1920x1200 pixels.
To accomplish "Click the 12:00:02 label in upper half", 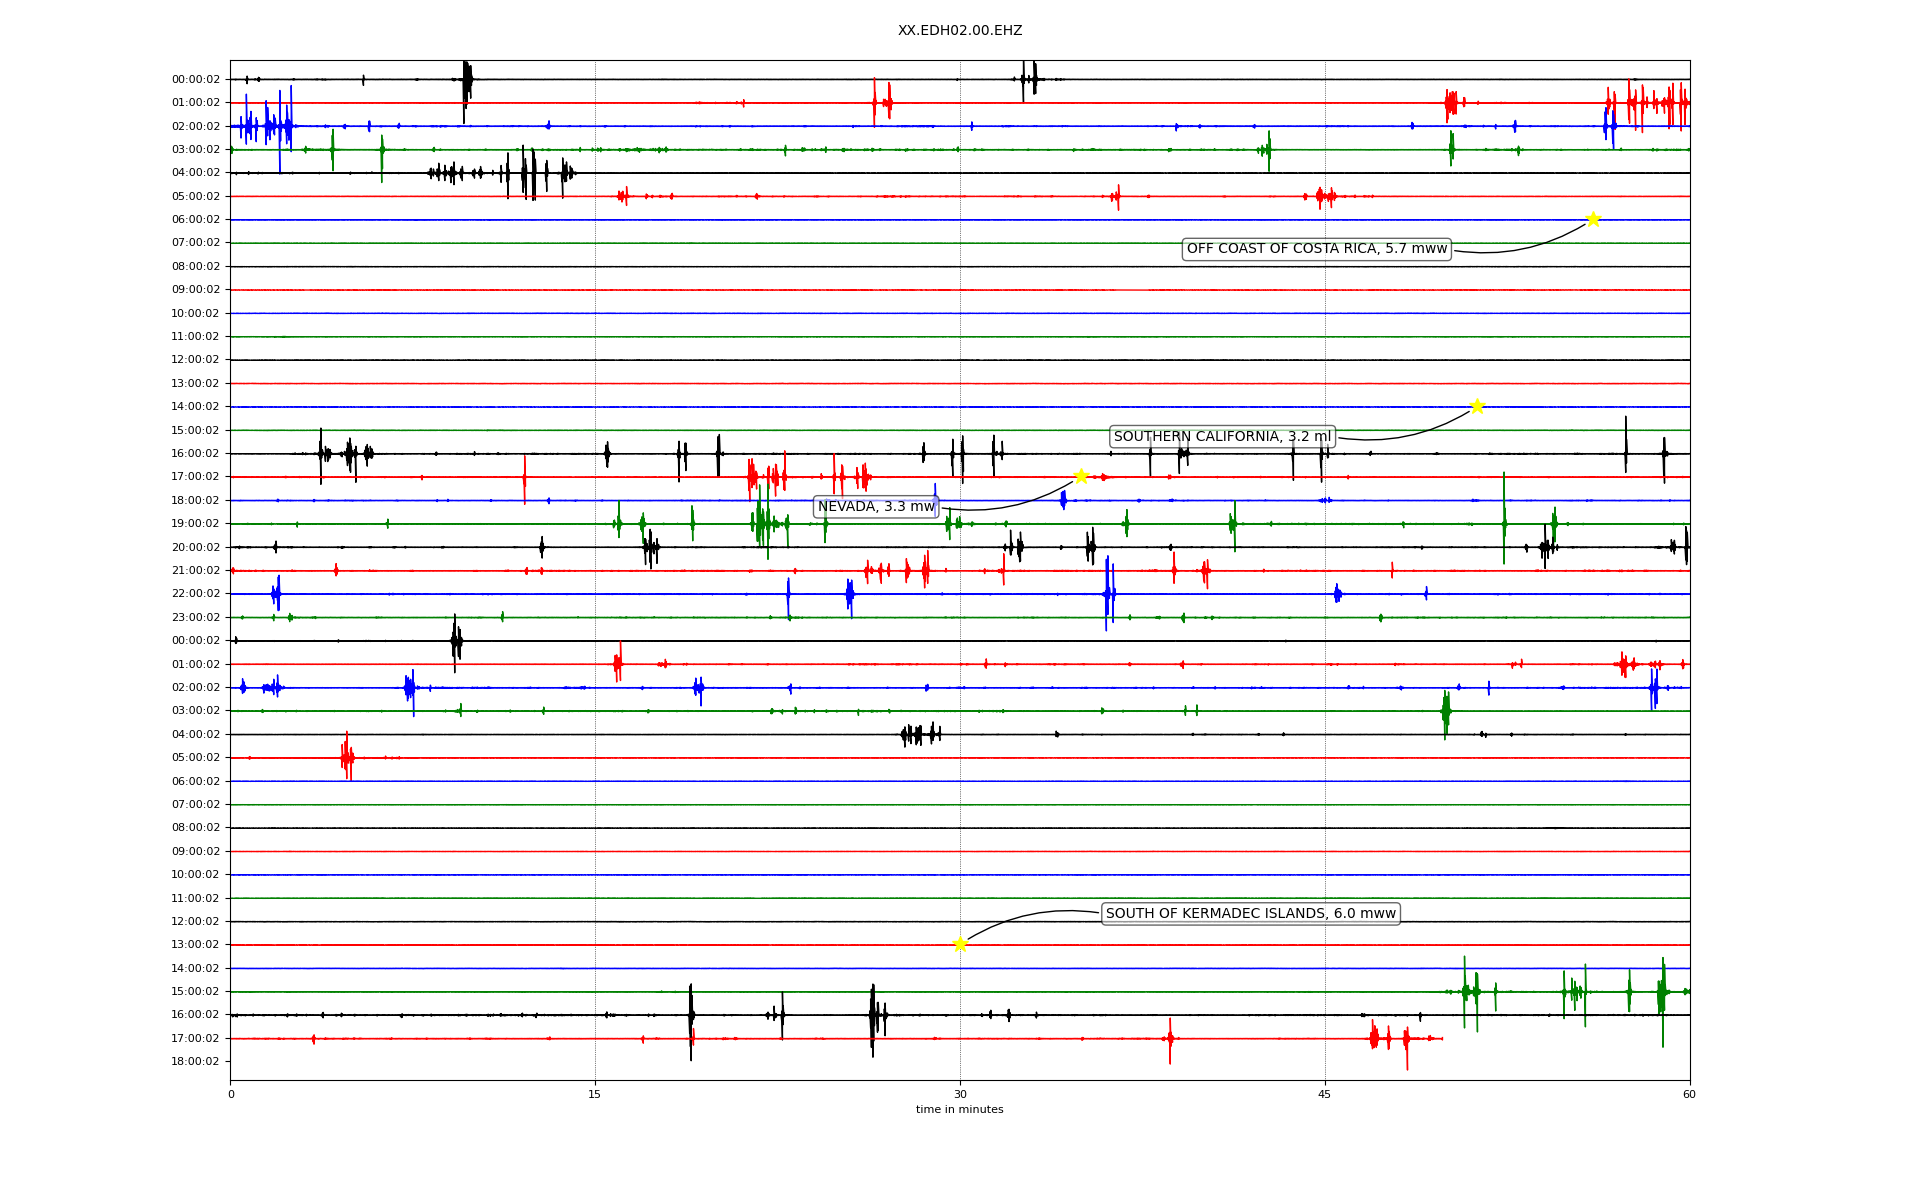I will click(196, 360).
